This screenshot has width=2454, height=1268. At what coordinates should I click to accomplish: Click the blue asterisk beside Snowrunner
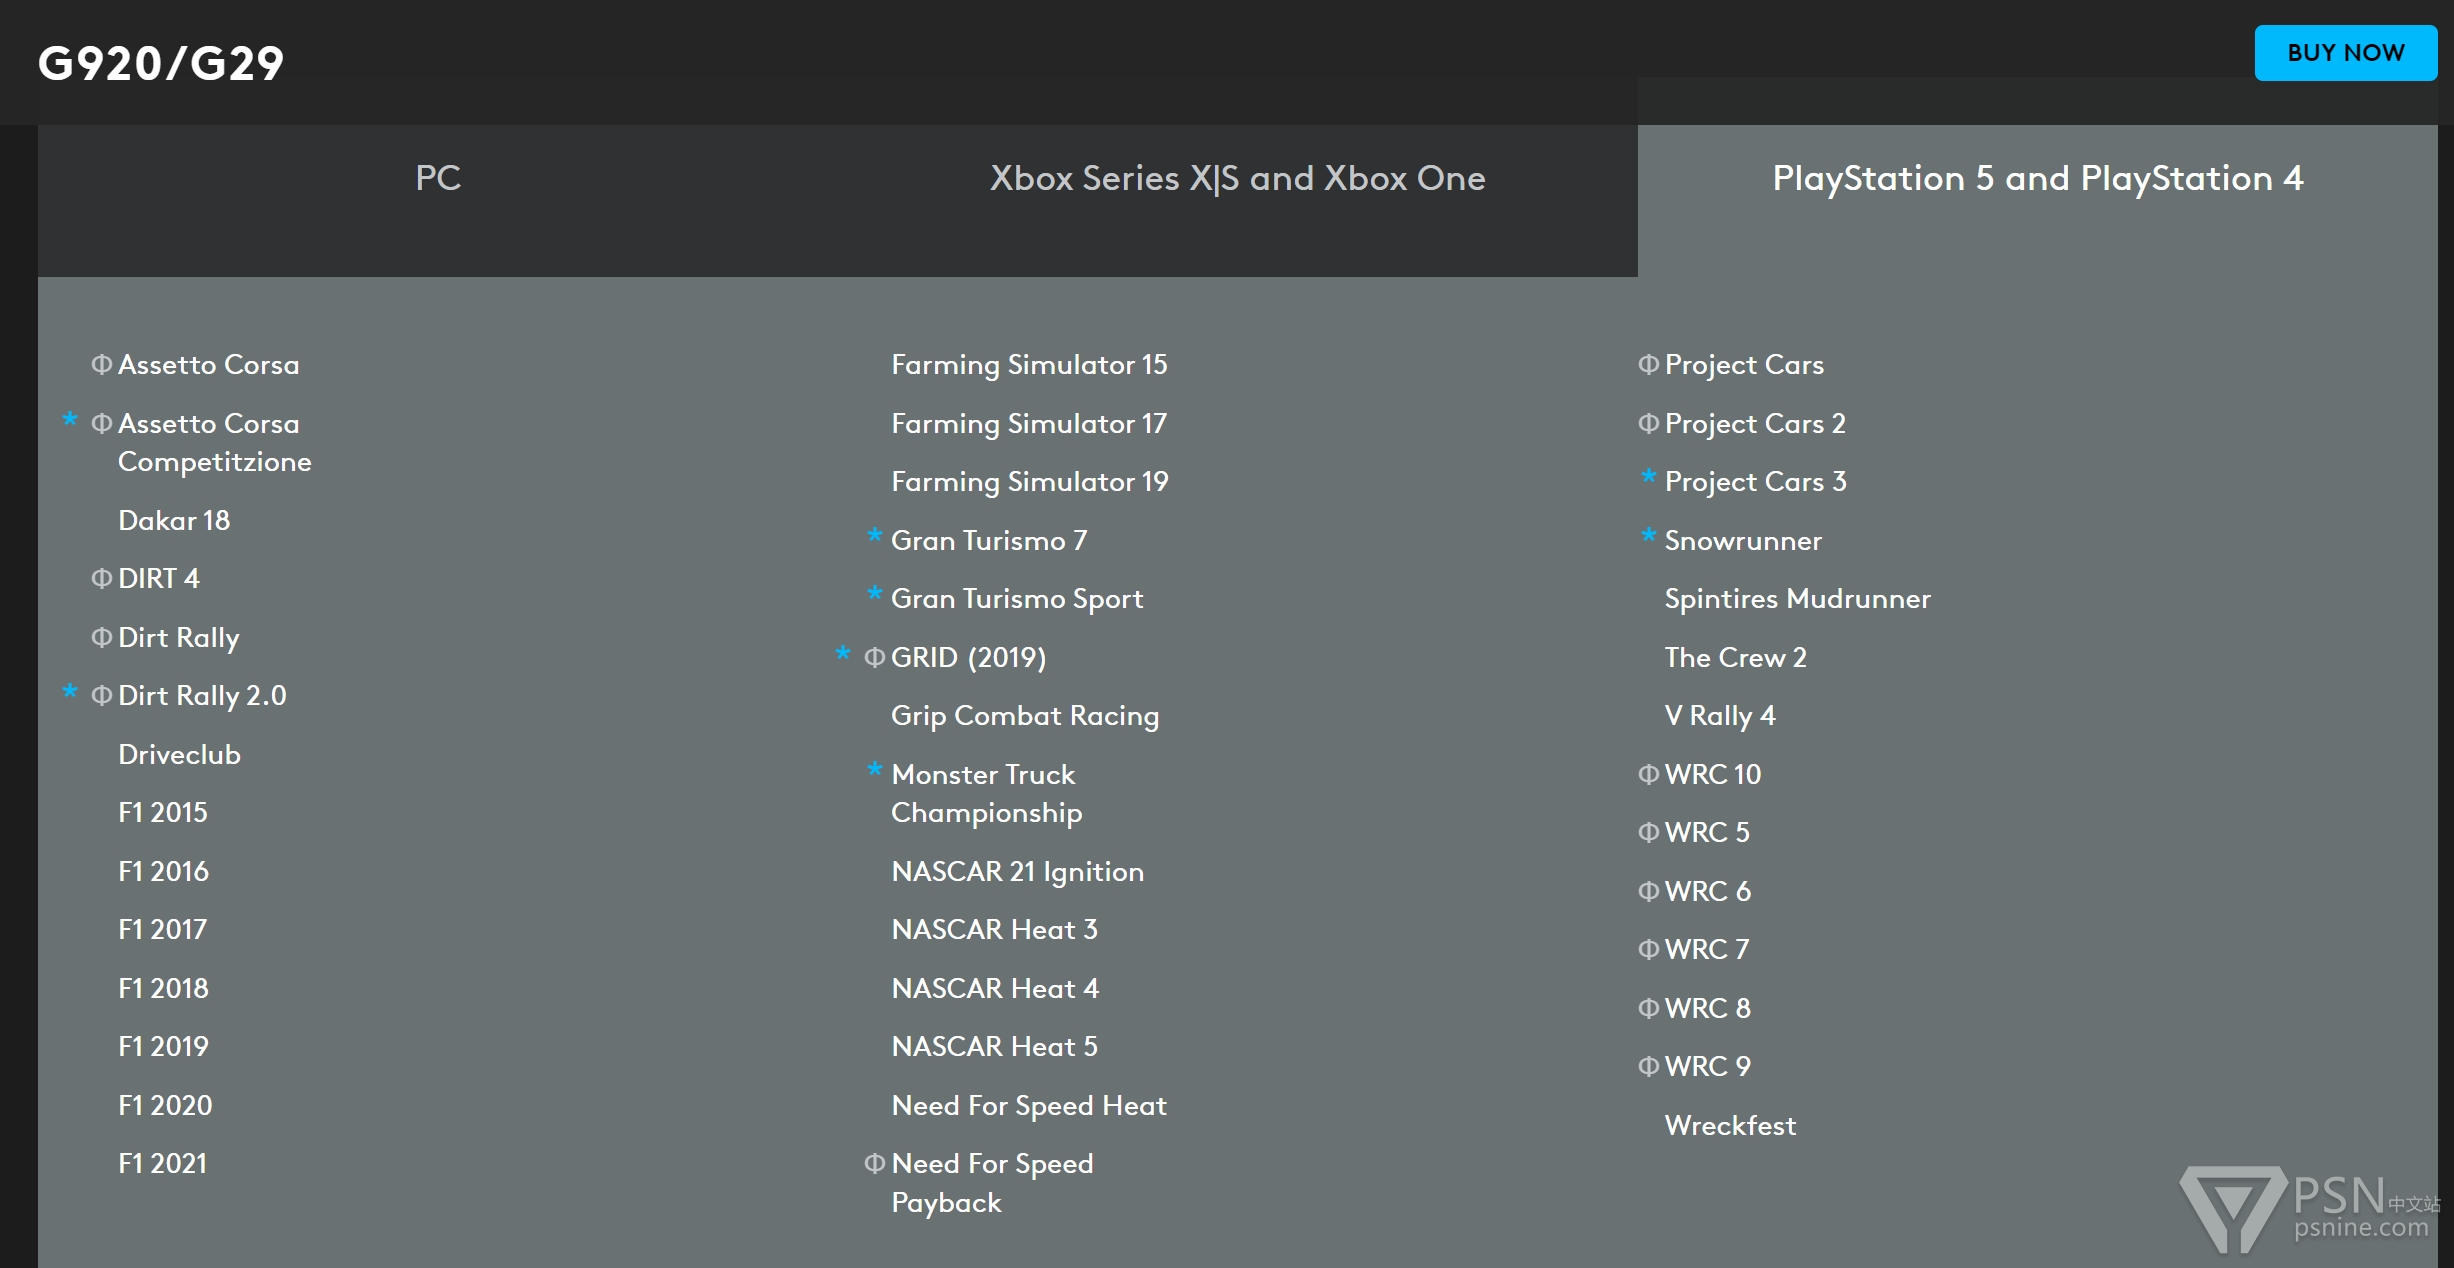pyautogui.click(x=1648, y=536)
